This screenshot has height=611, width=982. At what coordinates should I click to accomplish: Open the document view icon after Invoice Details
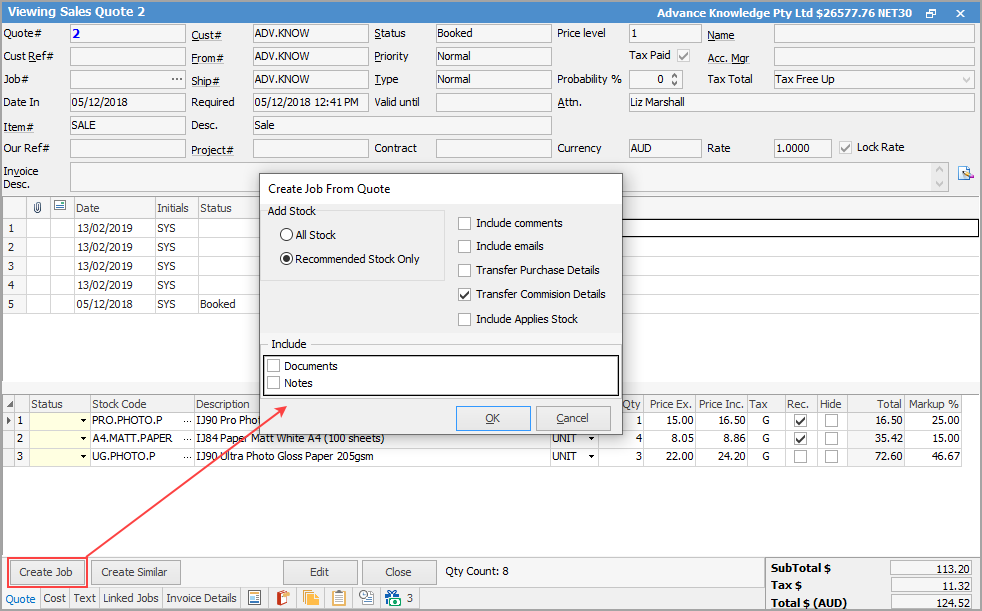point(255,598)
